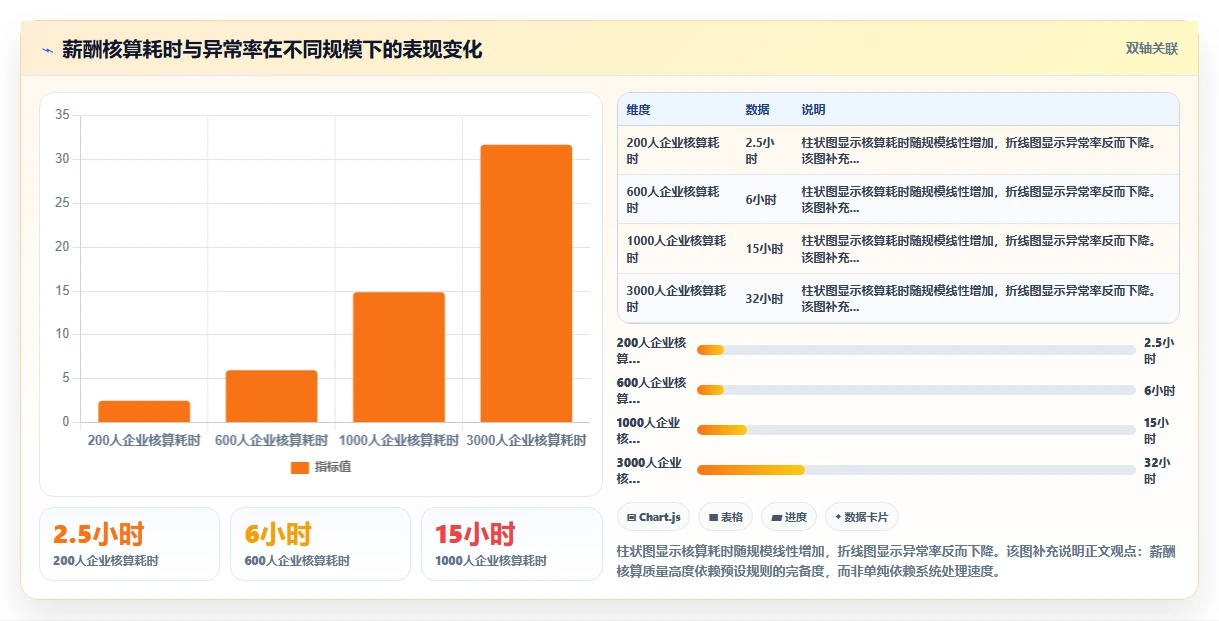Click the 600人企业 progress bar
This screenshot has width=1219, height=621.
916,390
